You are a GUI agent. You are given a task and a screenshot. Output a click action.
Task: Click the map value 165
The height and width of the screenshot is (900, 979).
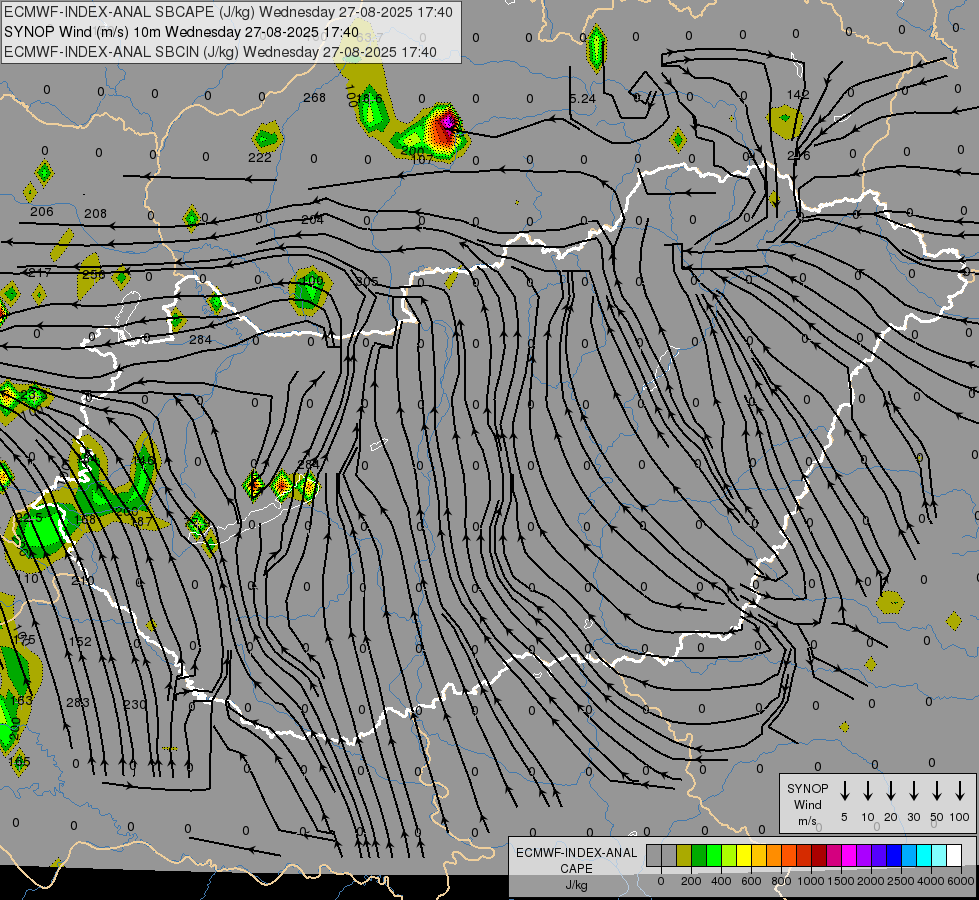click(x=19, y=761)
